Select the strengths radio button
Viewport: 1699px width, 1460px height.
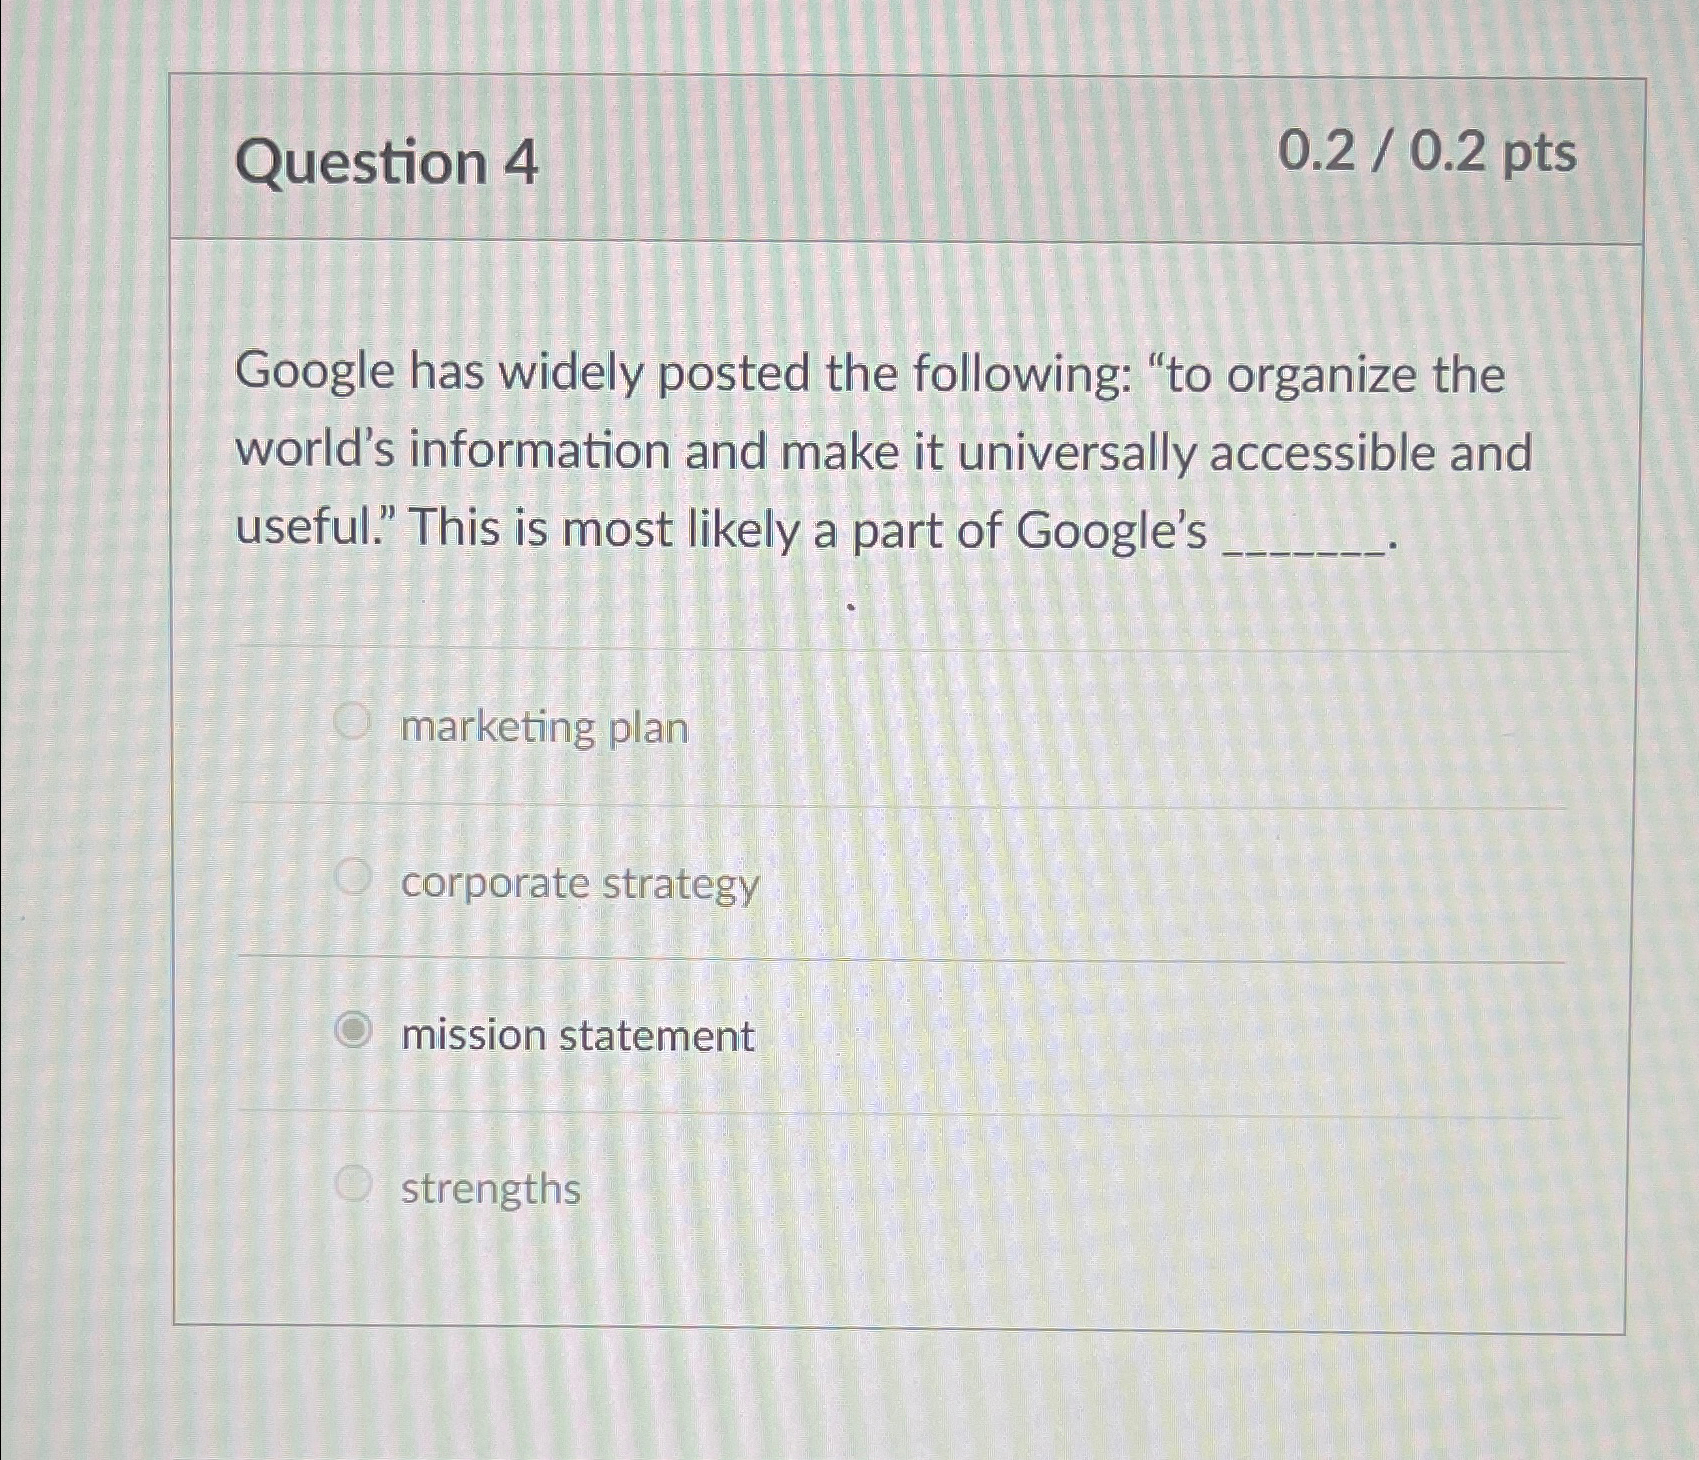tap(355, 1185)
